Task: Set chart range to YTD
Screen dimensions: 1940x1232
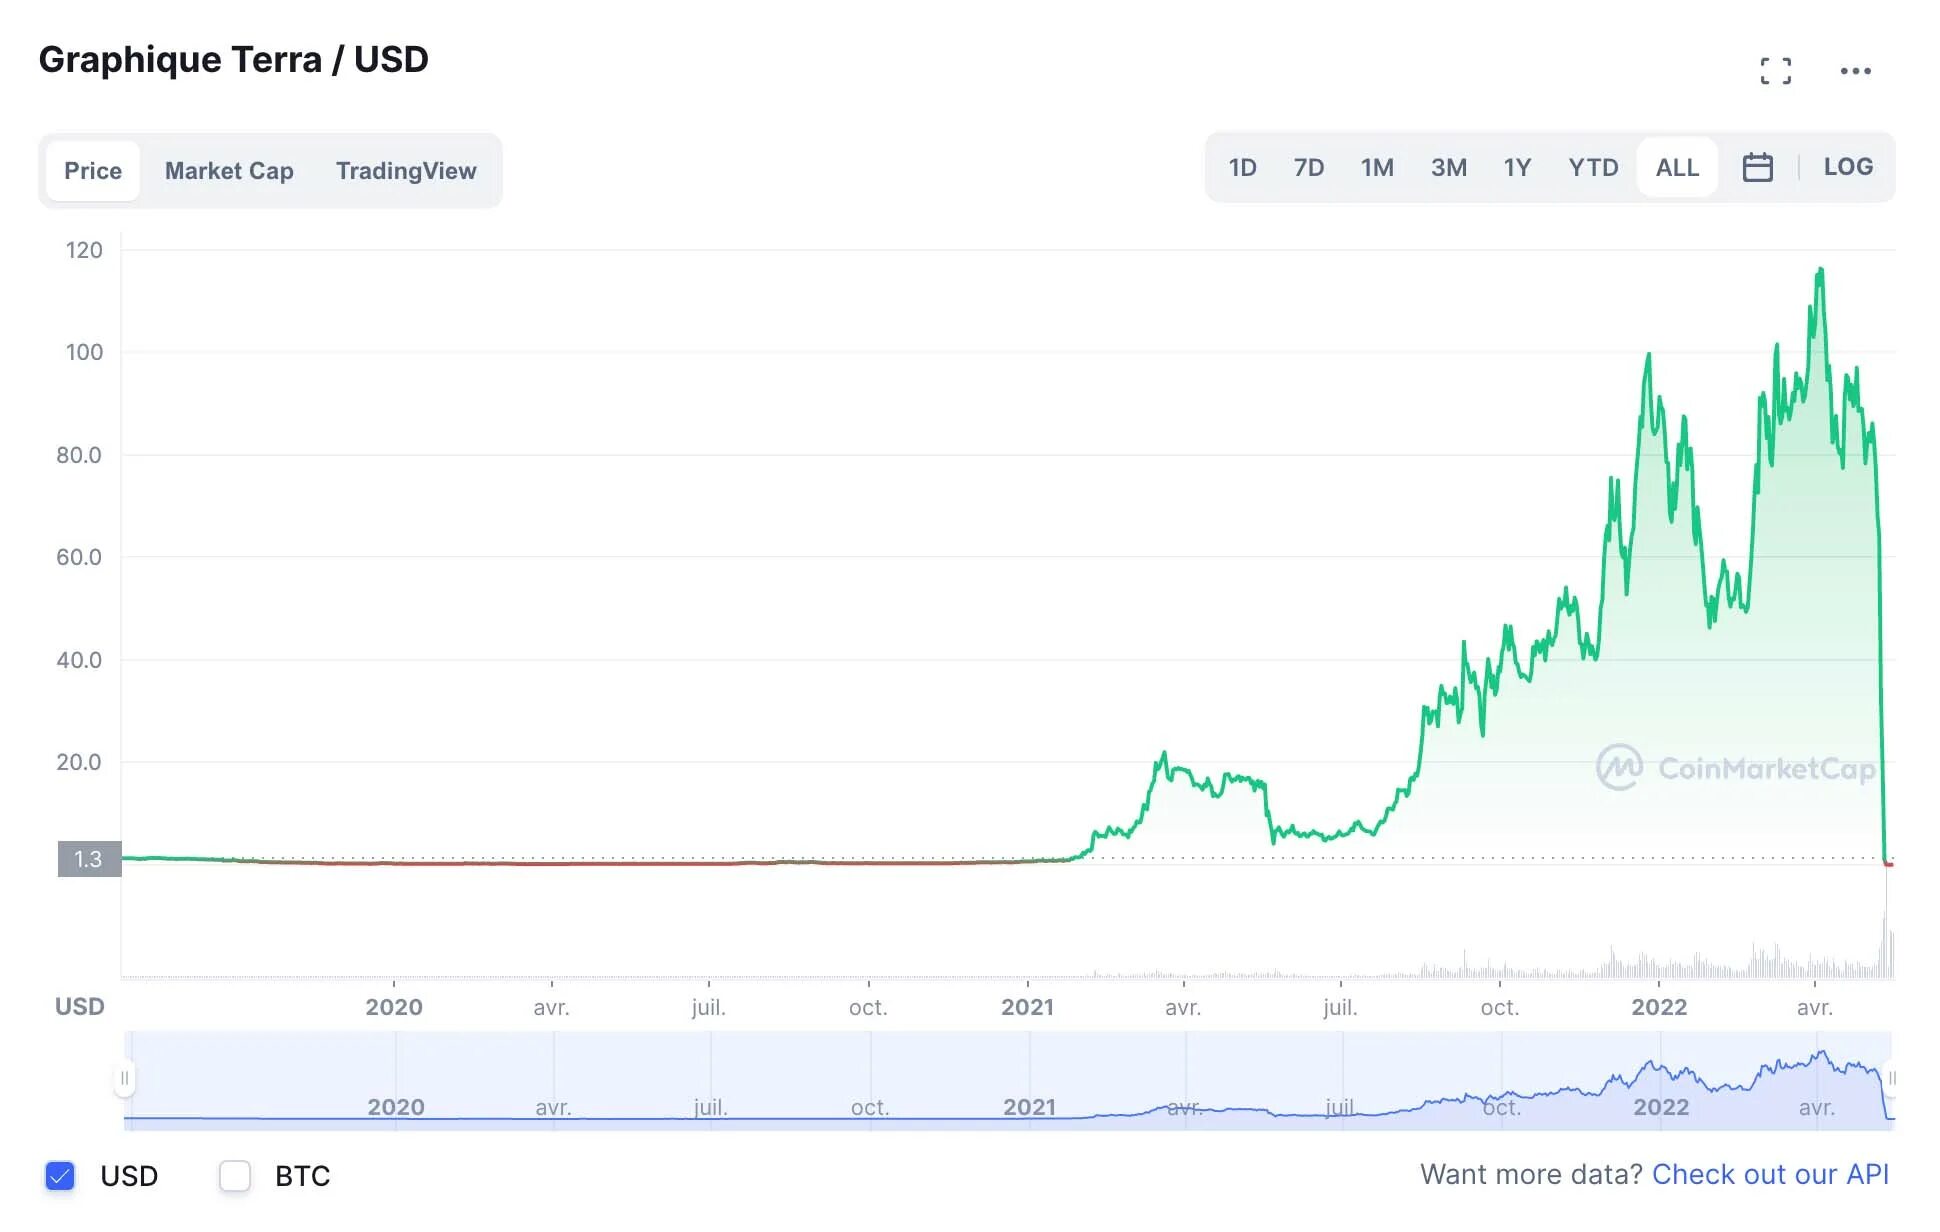Action: [1593, 167]
